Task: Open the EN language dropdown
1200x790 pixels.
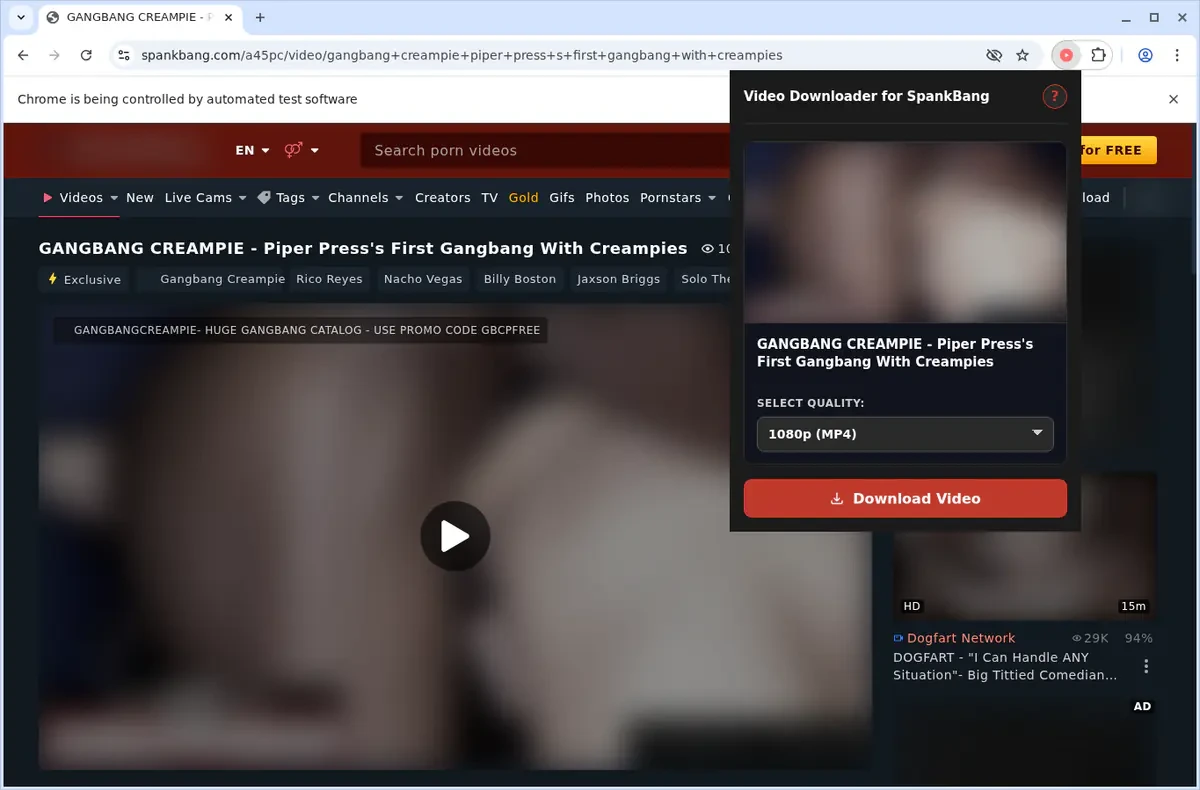Action: [252, 150]
